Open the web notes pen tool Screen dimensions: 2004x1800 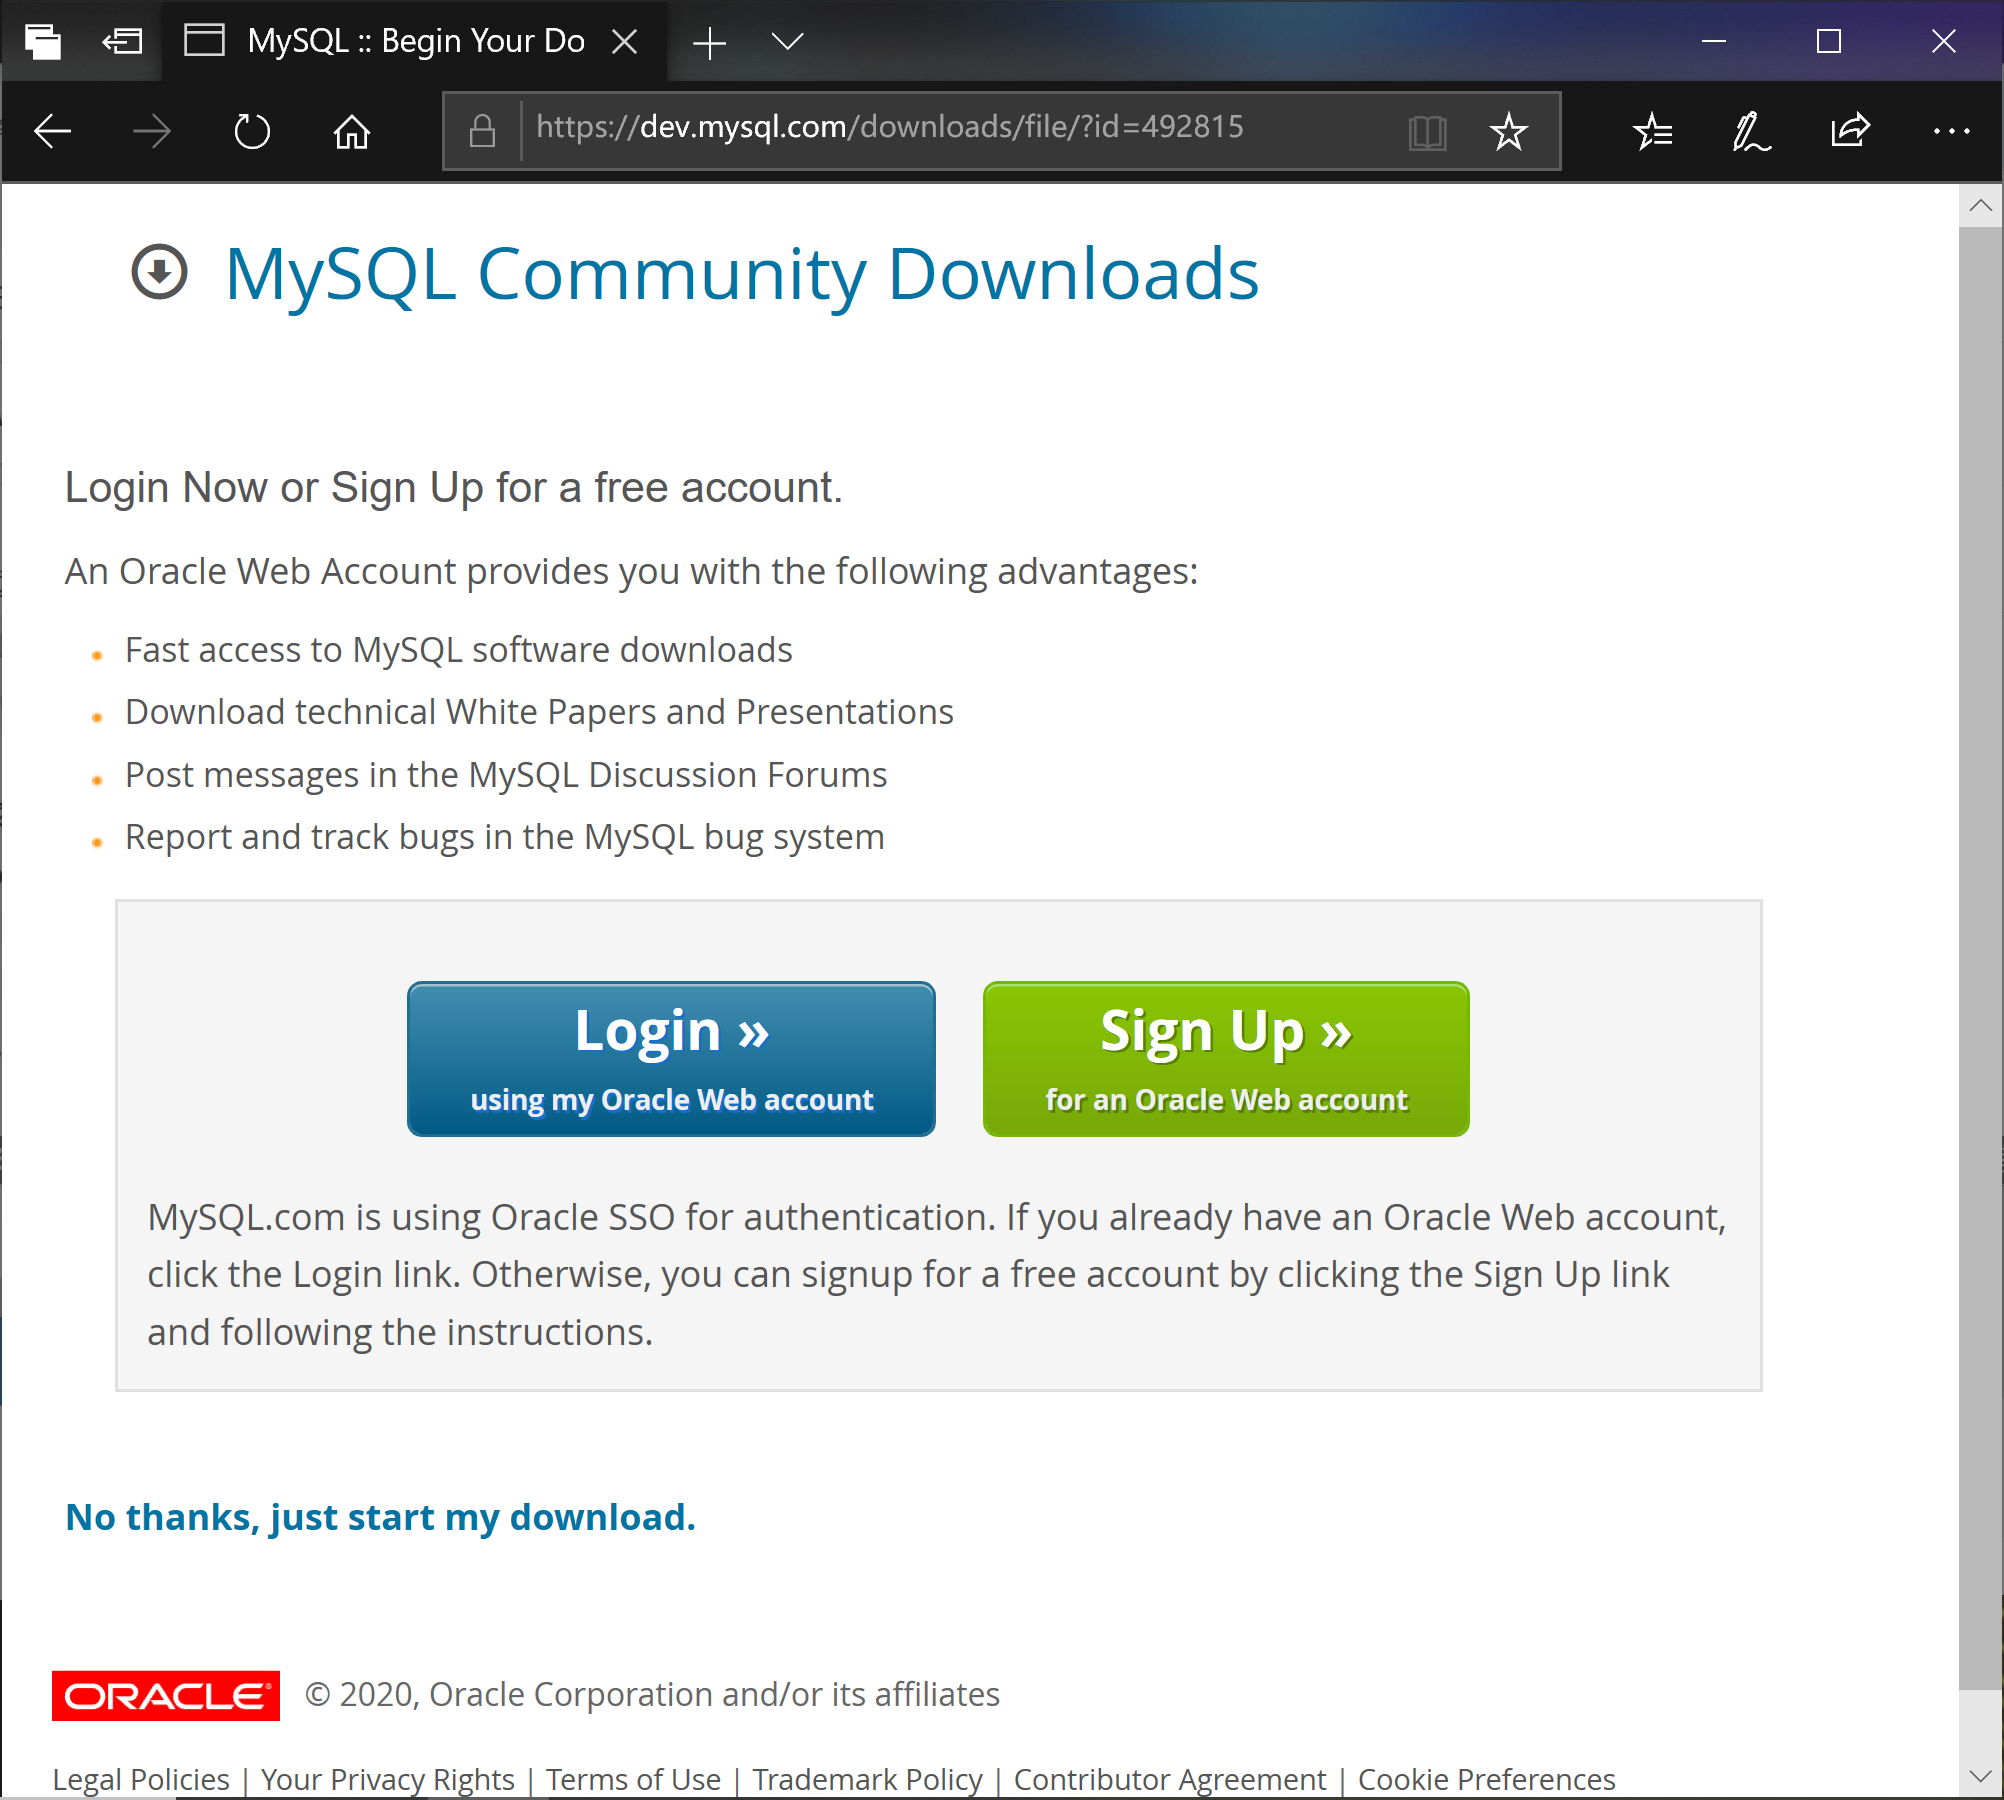1751,131
